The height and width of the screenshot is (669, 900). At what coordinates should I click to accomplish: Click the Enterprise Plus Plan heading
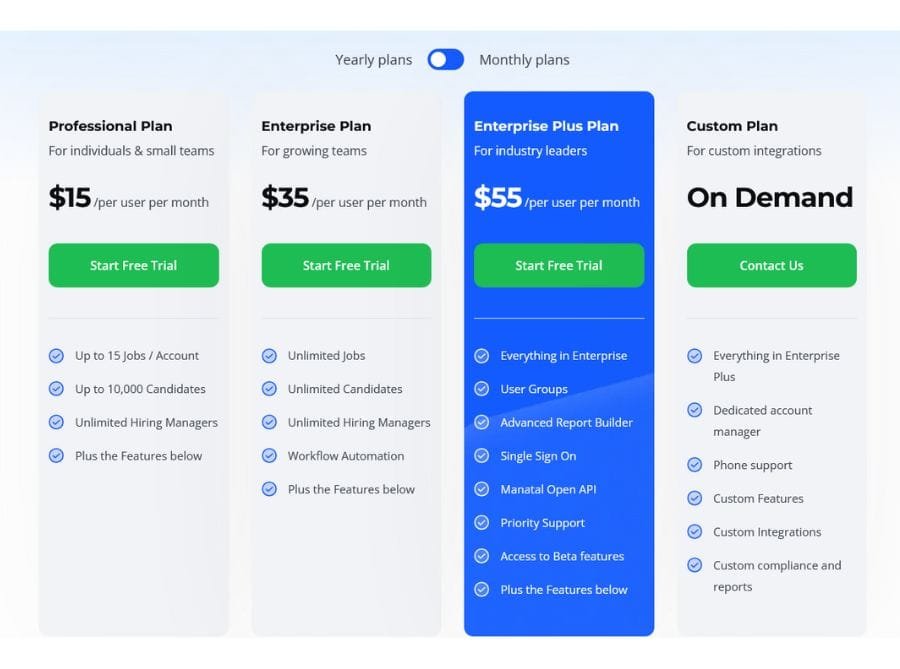tap(546, 126)
